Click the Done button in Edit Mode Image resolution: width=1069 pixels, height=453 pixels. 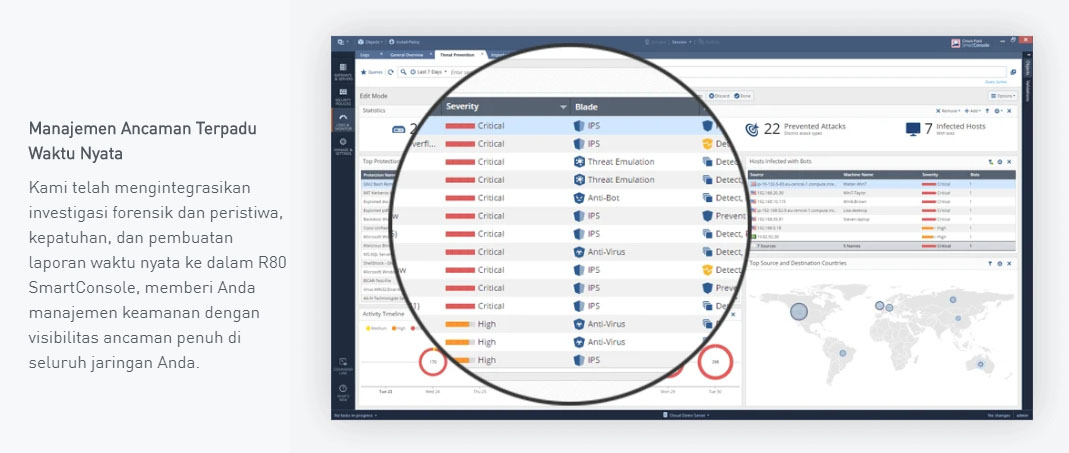tap(743, 96)
